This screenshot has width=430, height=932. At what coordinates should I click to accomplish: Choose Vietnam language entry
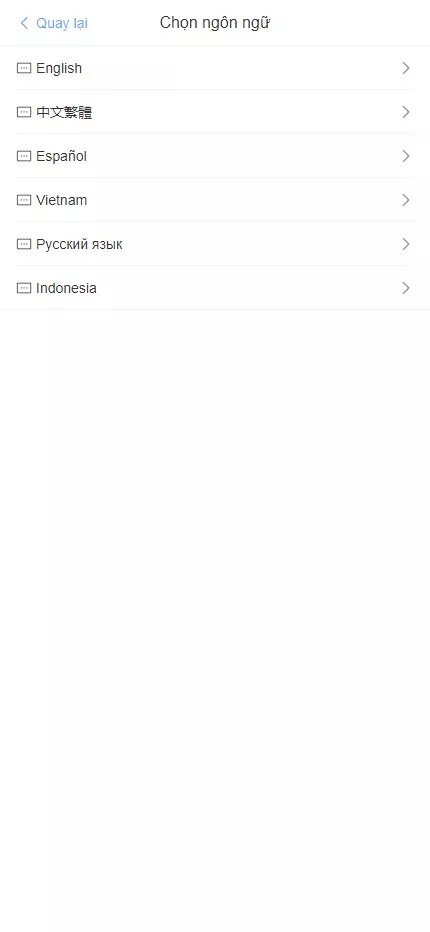pos(214,200)
